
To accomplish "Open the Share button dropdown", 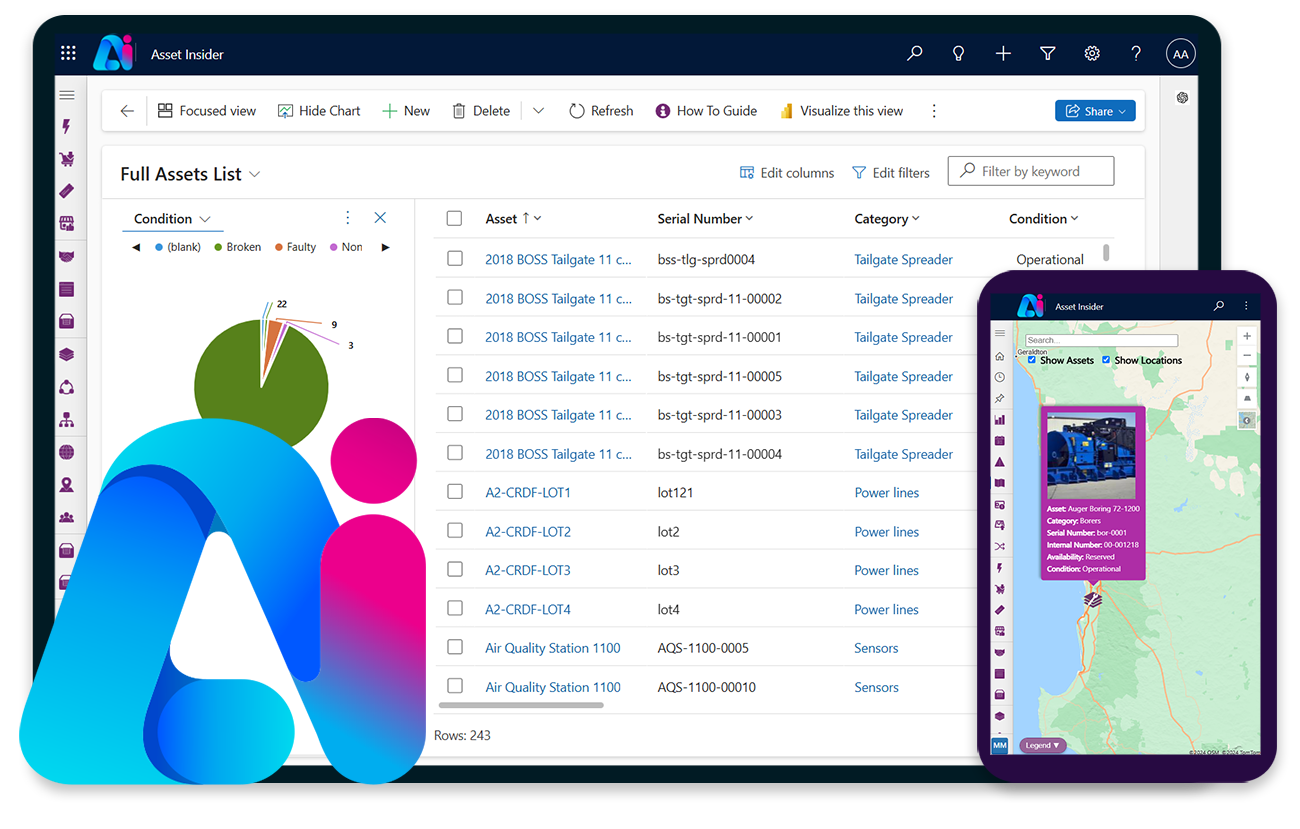I will click(1095, 111).
